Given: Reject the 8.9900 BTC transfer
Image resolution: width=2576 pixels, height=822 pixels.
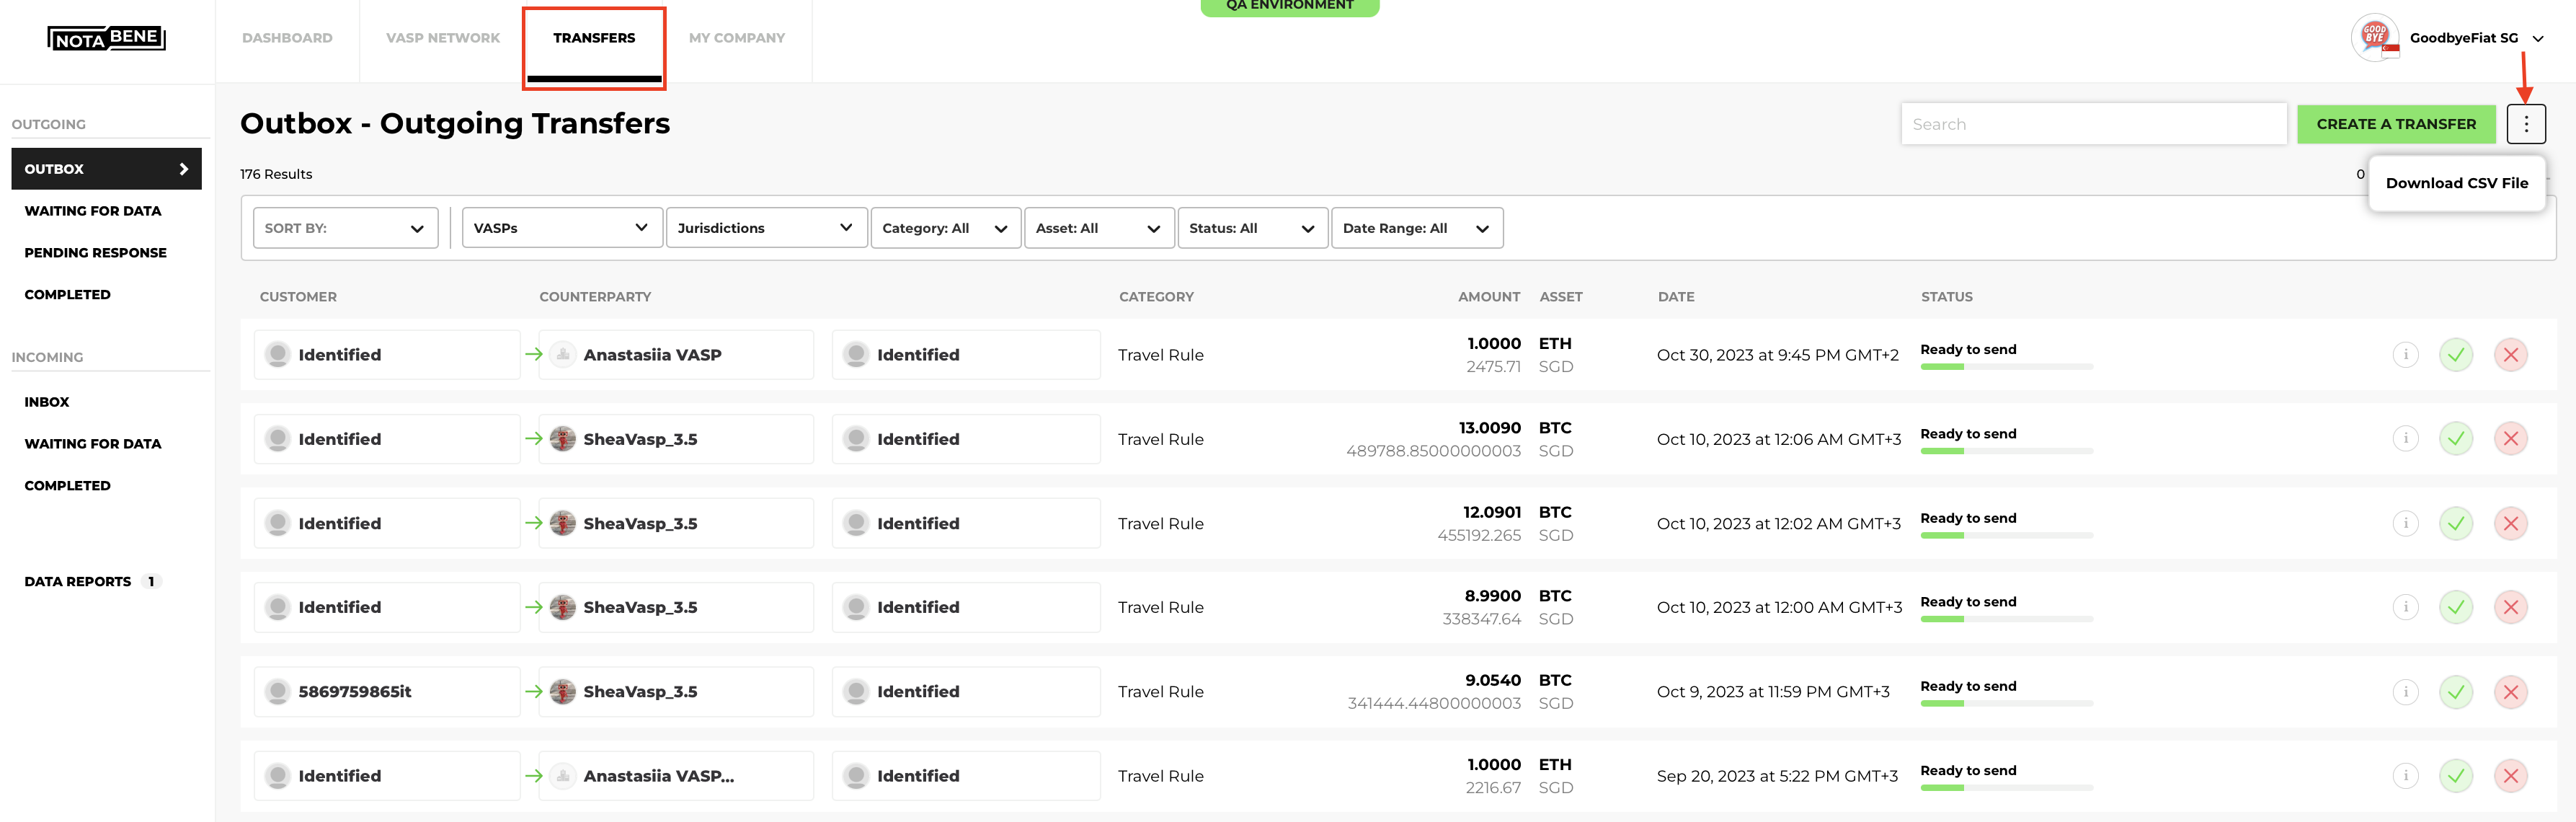Looking at the screenshot, I should pos(2510,607).
